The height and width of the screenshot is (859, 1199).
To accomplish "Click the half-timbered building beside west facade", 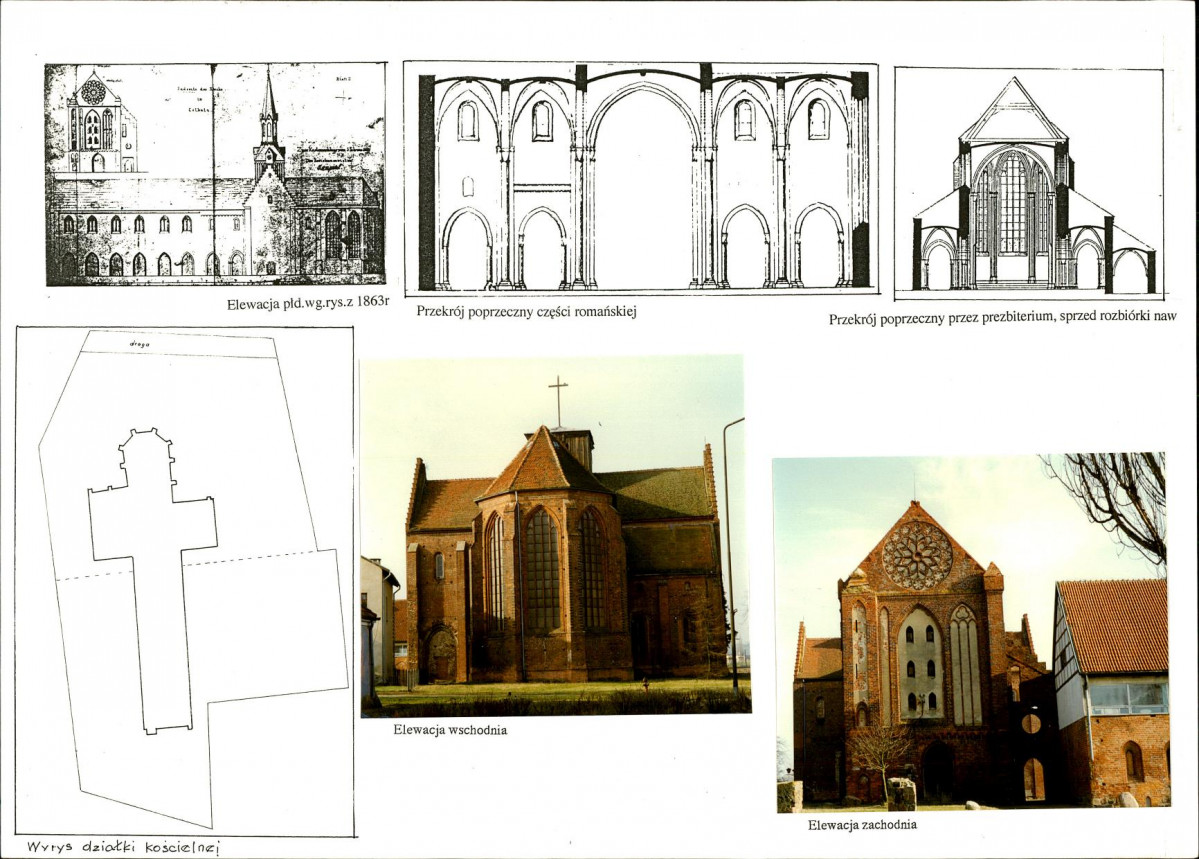I will [x=1112, y=692].
